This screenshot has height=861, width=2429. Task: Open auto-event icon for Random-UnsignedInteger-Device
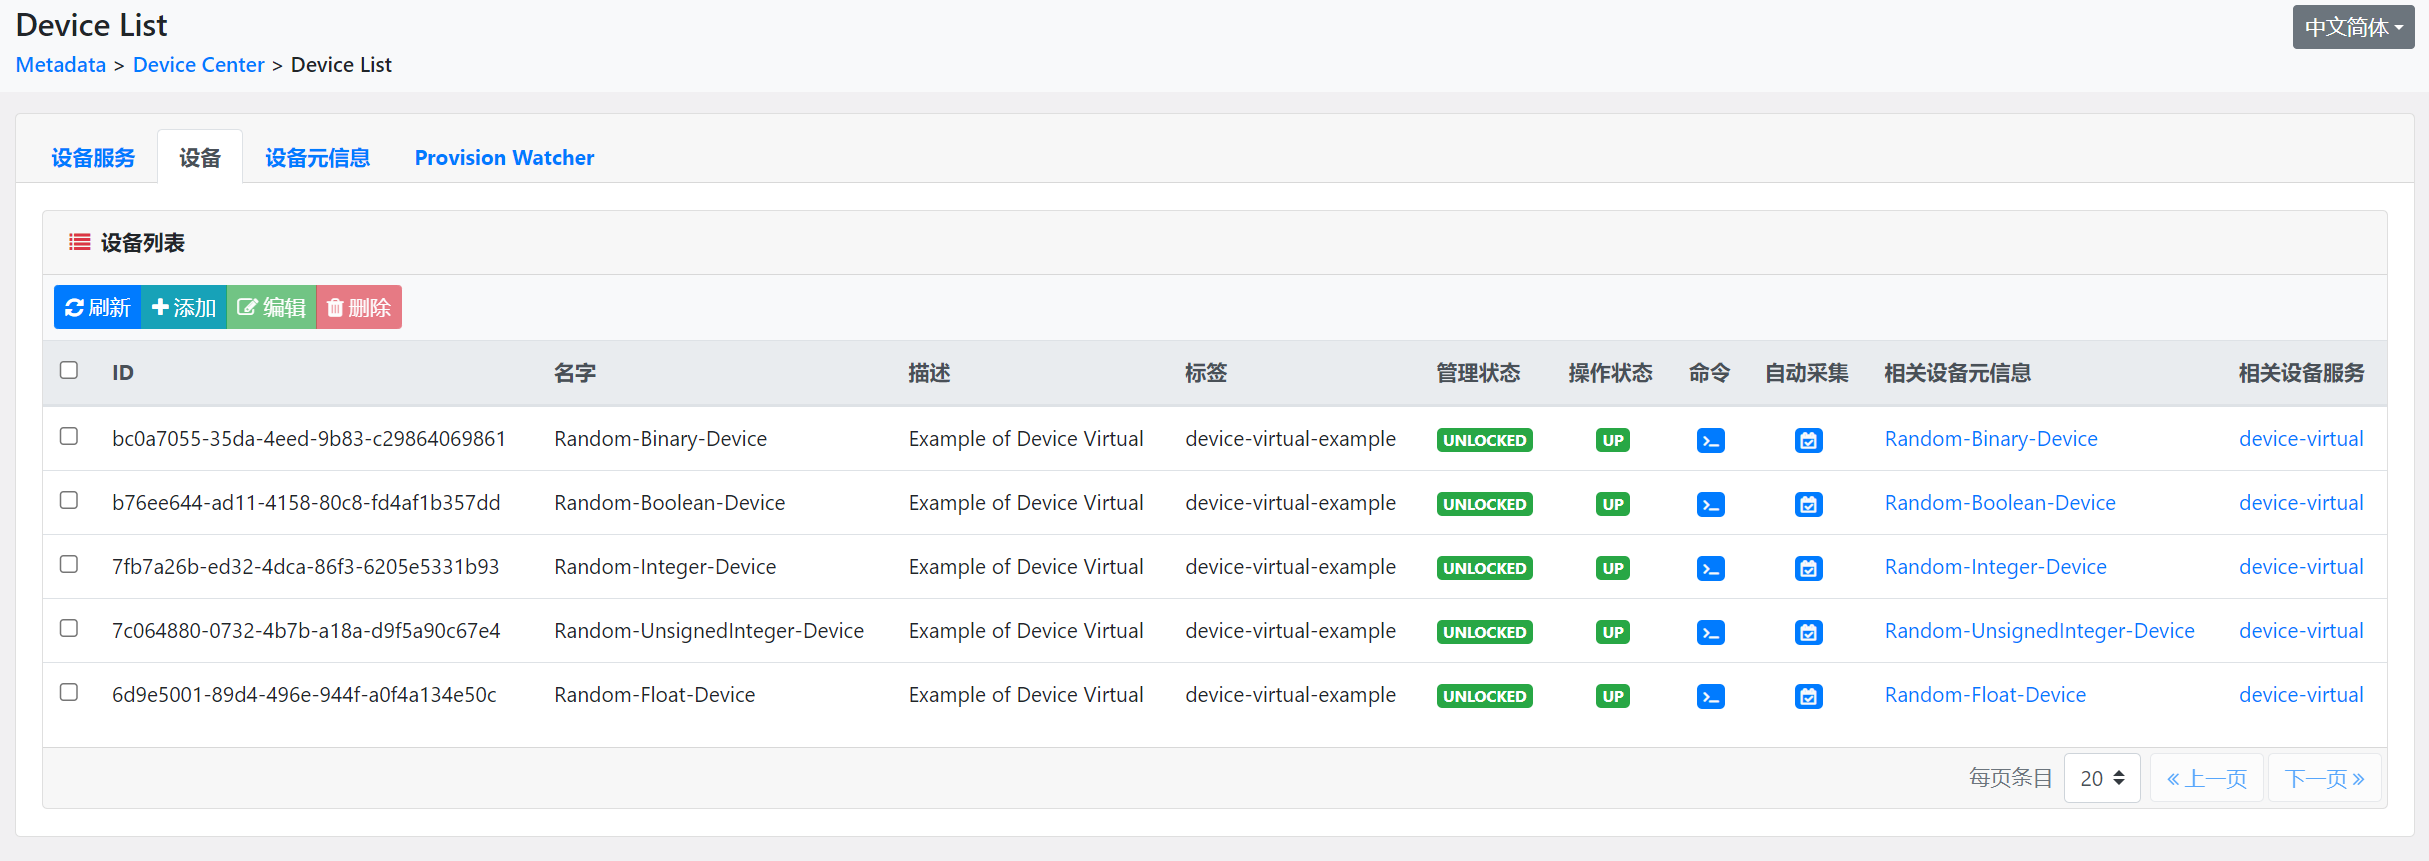coord(1808,632)
